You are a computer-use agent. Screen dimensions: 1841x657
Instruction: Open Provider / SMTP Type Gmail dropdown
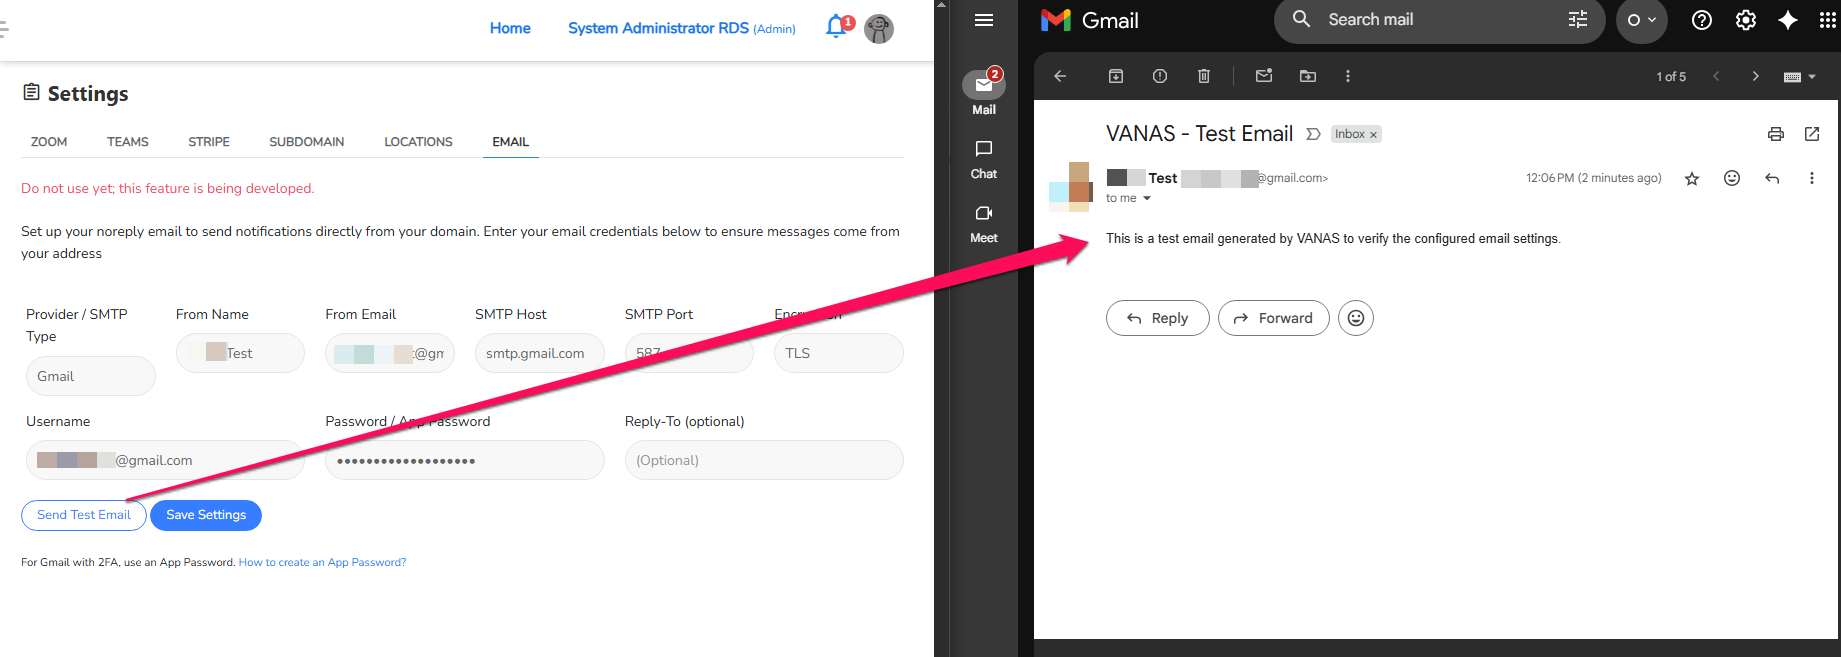point(90,376)
